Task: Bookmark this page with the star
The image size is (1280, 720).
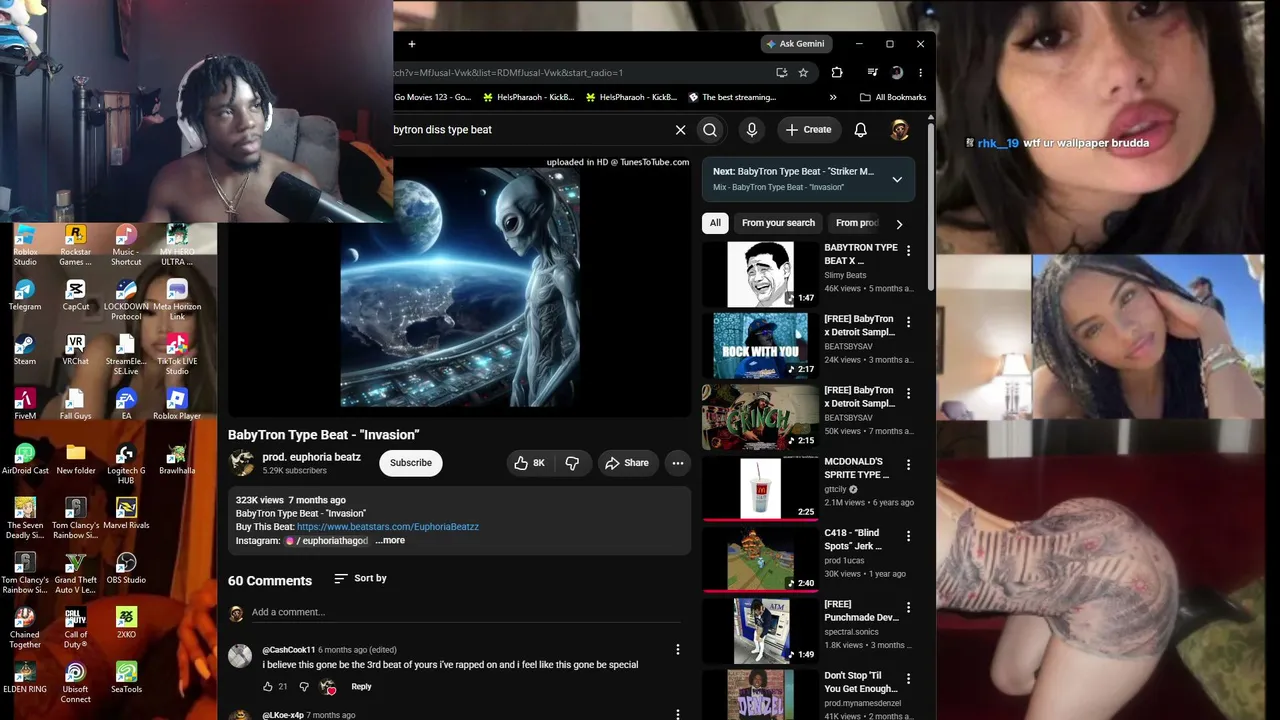Action: 803,73
